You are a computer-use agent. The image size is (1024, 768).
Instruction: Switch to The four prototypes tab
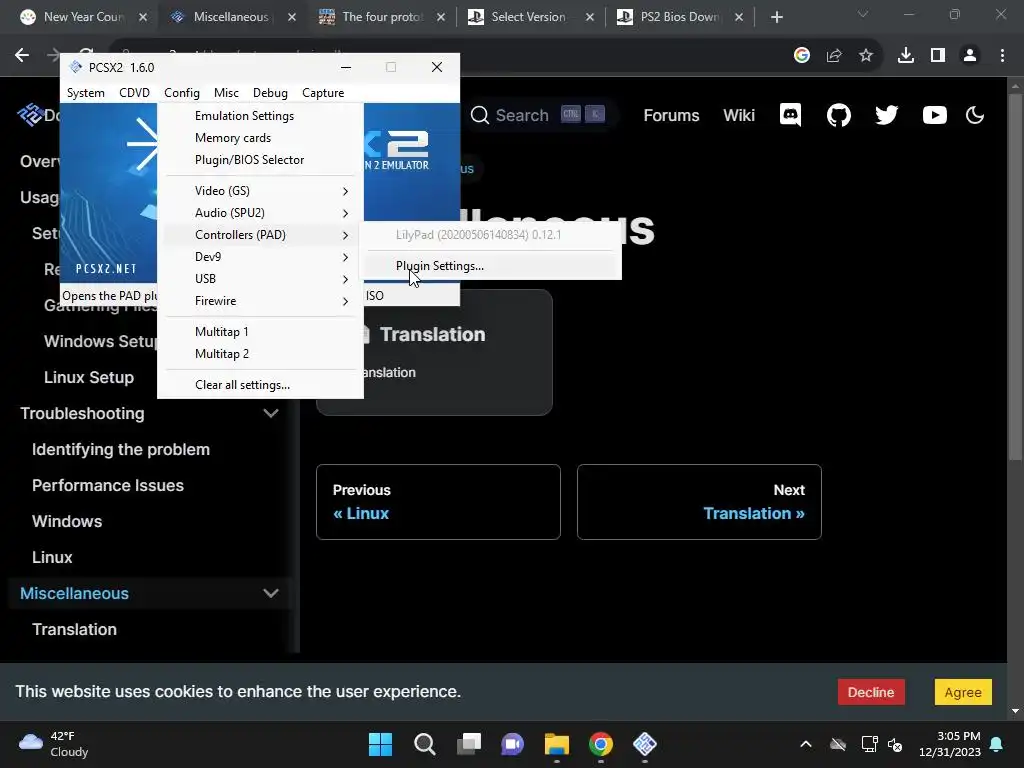point(382,17)
